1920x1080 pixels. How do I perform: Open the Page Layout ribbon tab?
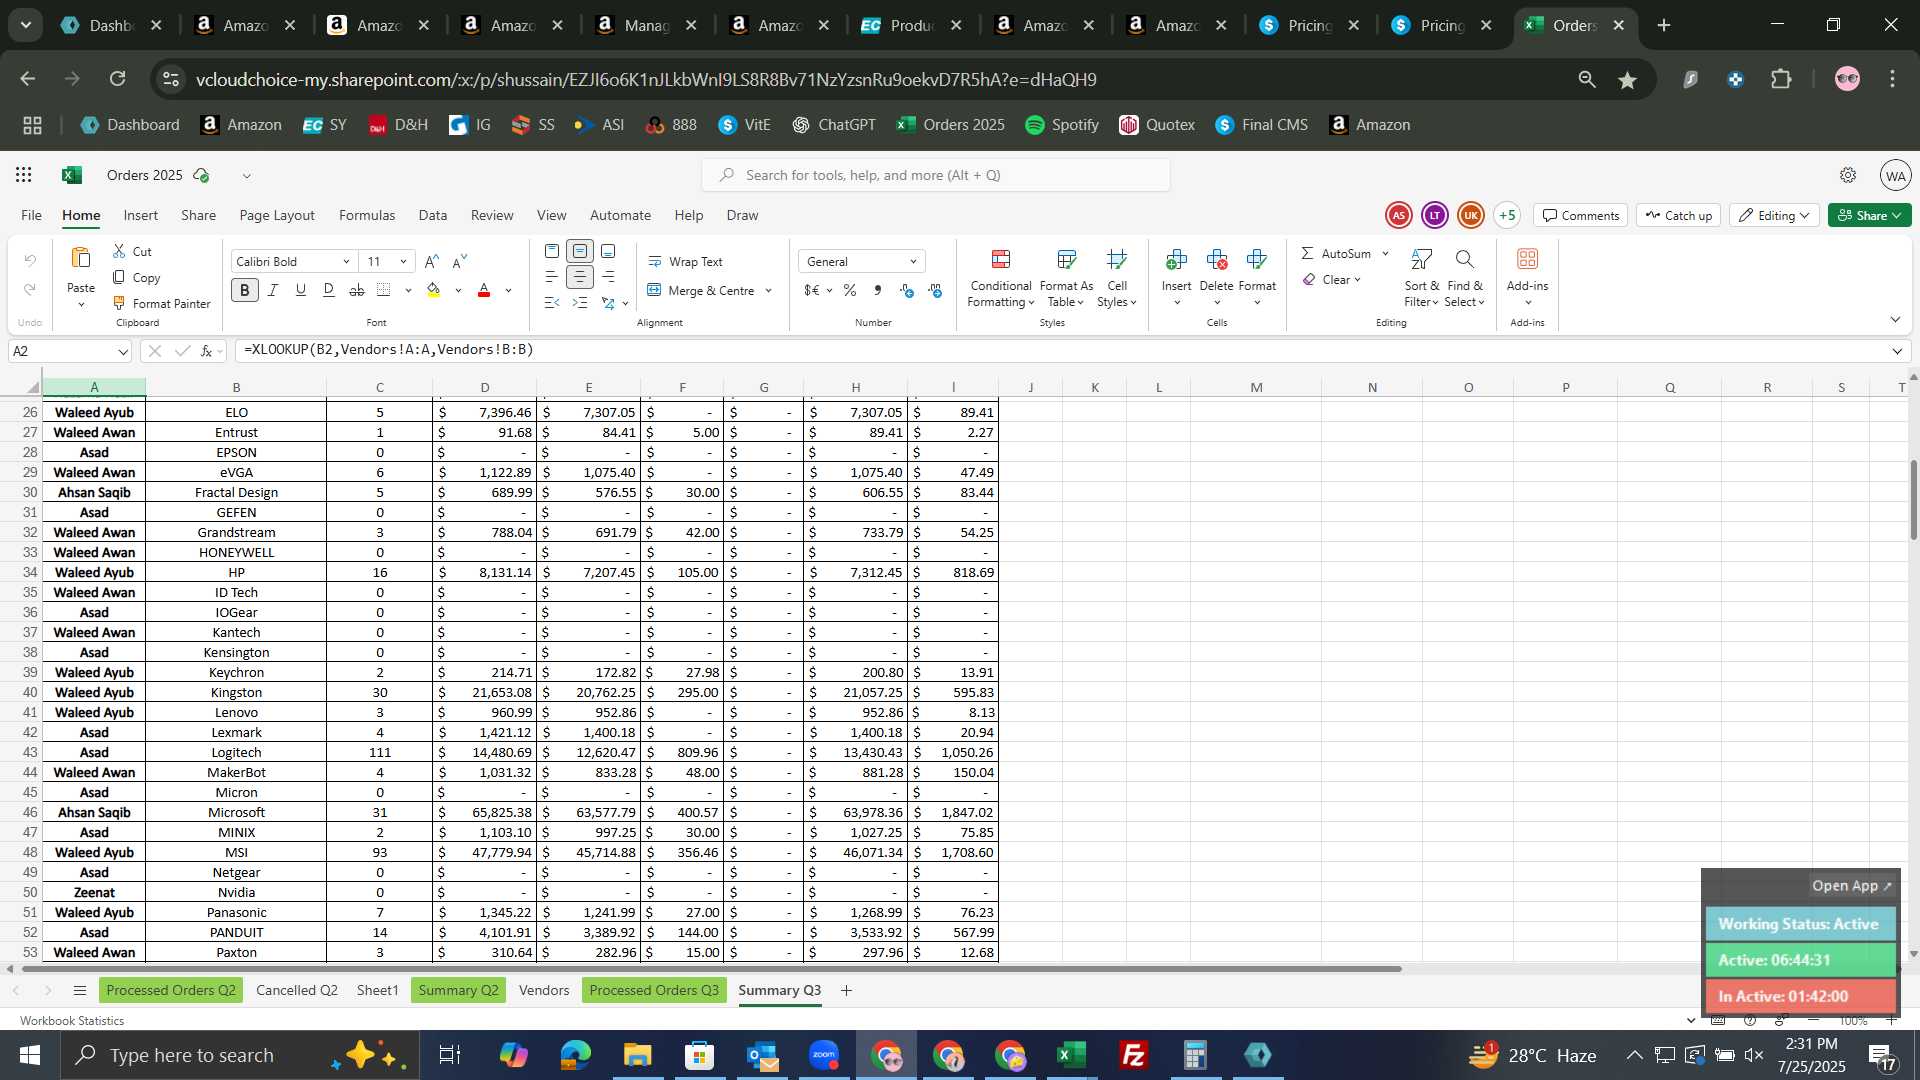(277, 215)
